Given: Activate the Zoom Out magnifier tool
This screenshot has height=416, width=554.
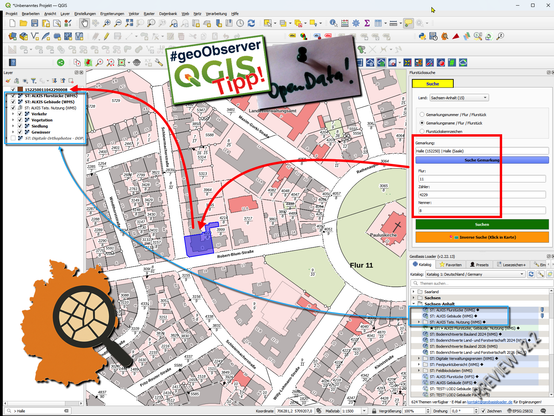Looking at the screenshot, I should click(118, 23).
